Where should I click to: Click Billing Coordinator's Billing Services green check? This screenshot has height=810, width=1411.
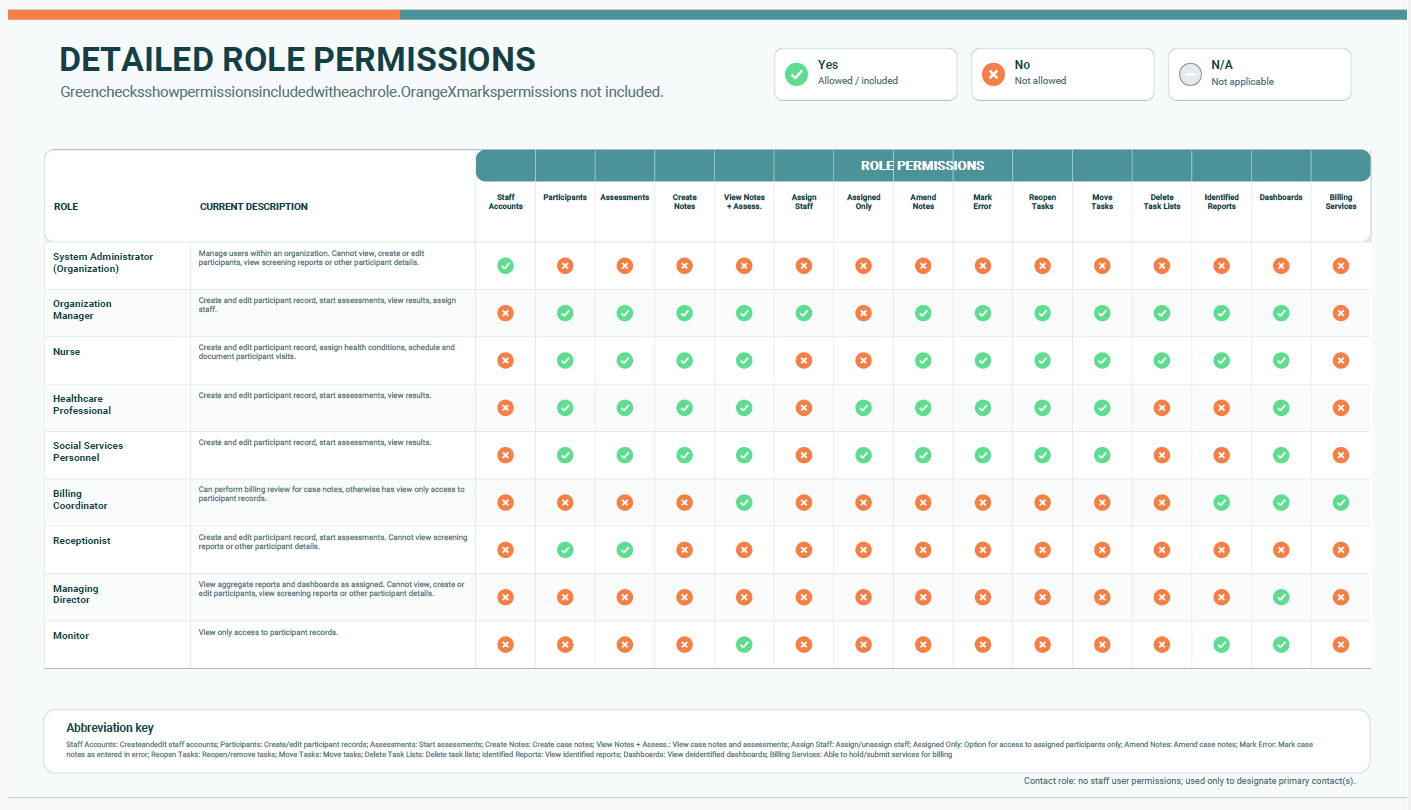point(1341,502)
